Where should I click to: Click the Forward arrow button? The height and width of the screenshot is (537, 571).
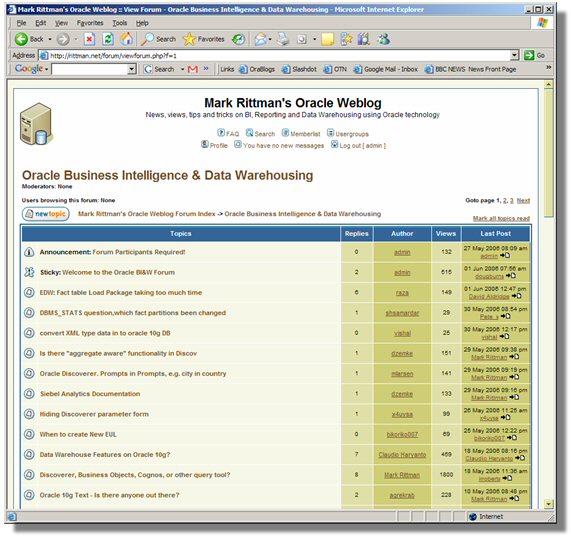[63, 39]
